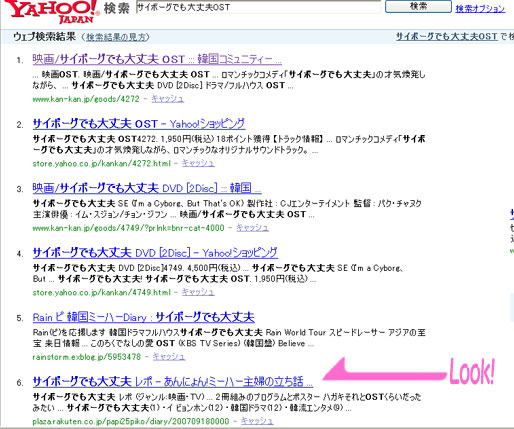
Task: Click URL text www.kan-kan.jp/goods/4749/?prlnk=bnr-cat-4000
Action: [x=128, y=228]
